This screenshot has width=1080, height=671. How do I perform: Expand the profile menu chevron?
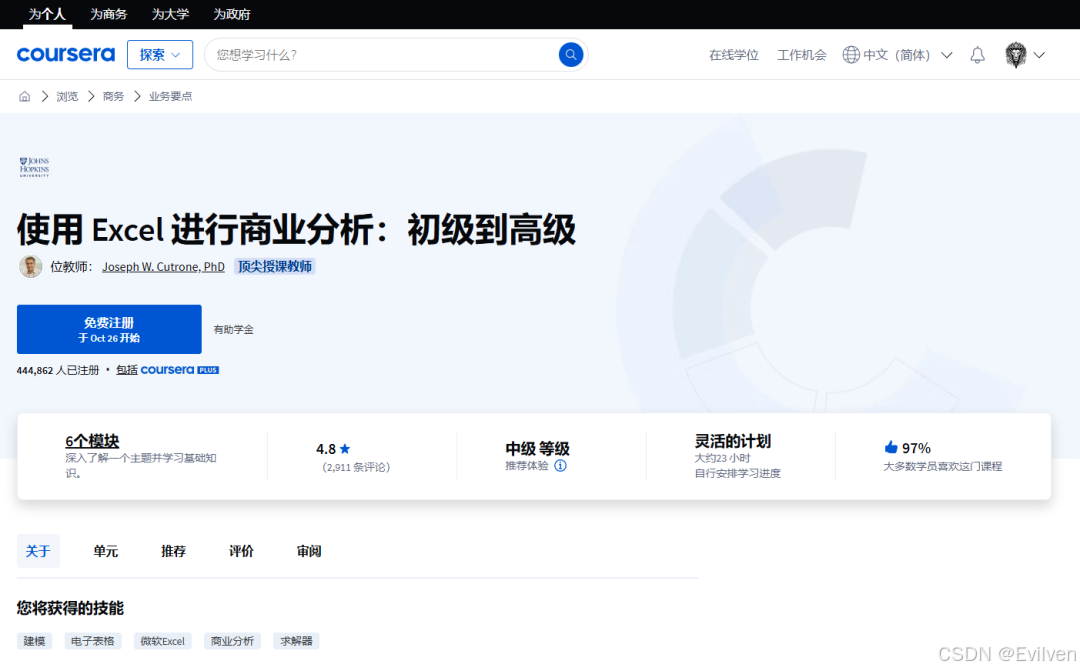[x=1039, y=55]
